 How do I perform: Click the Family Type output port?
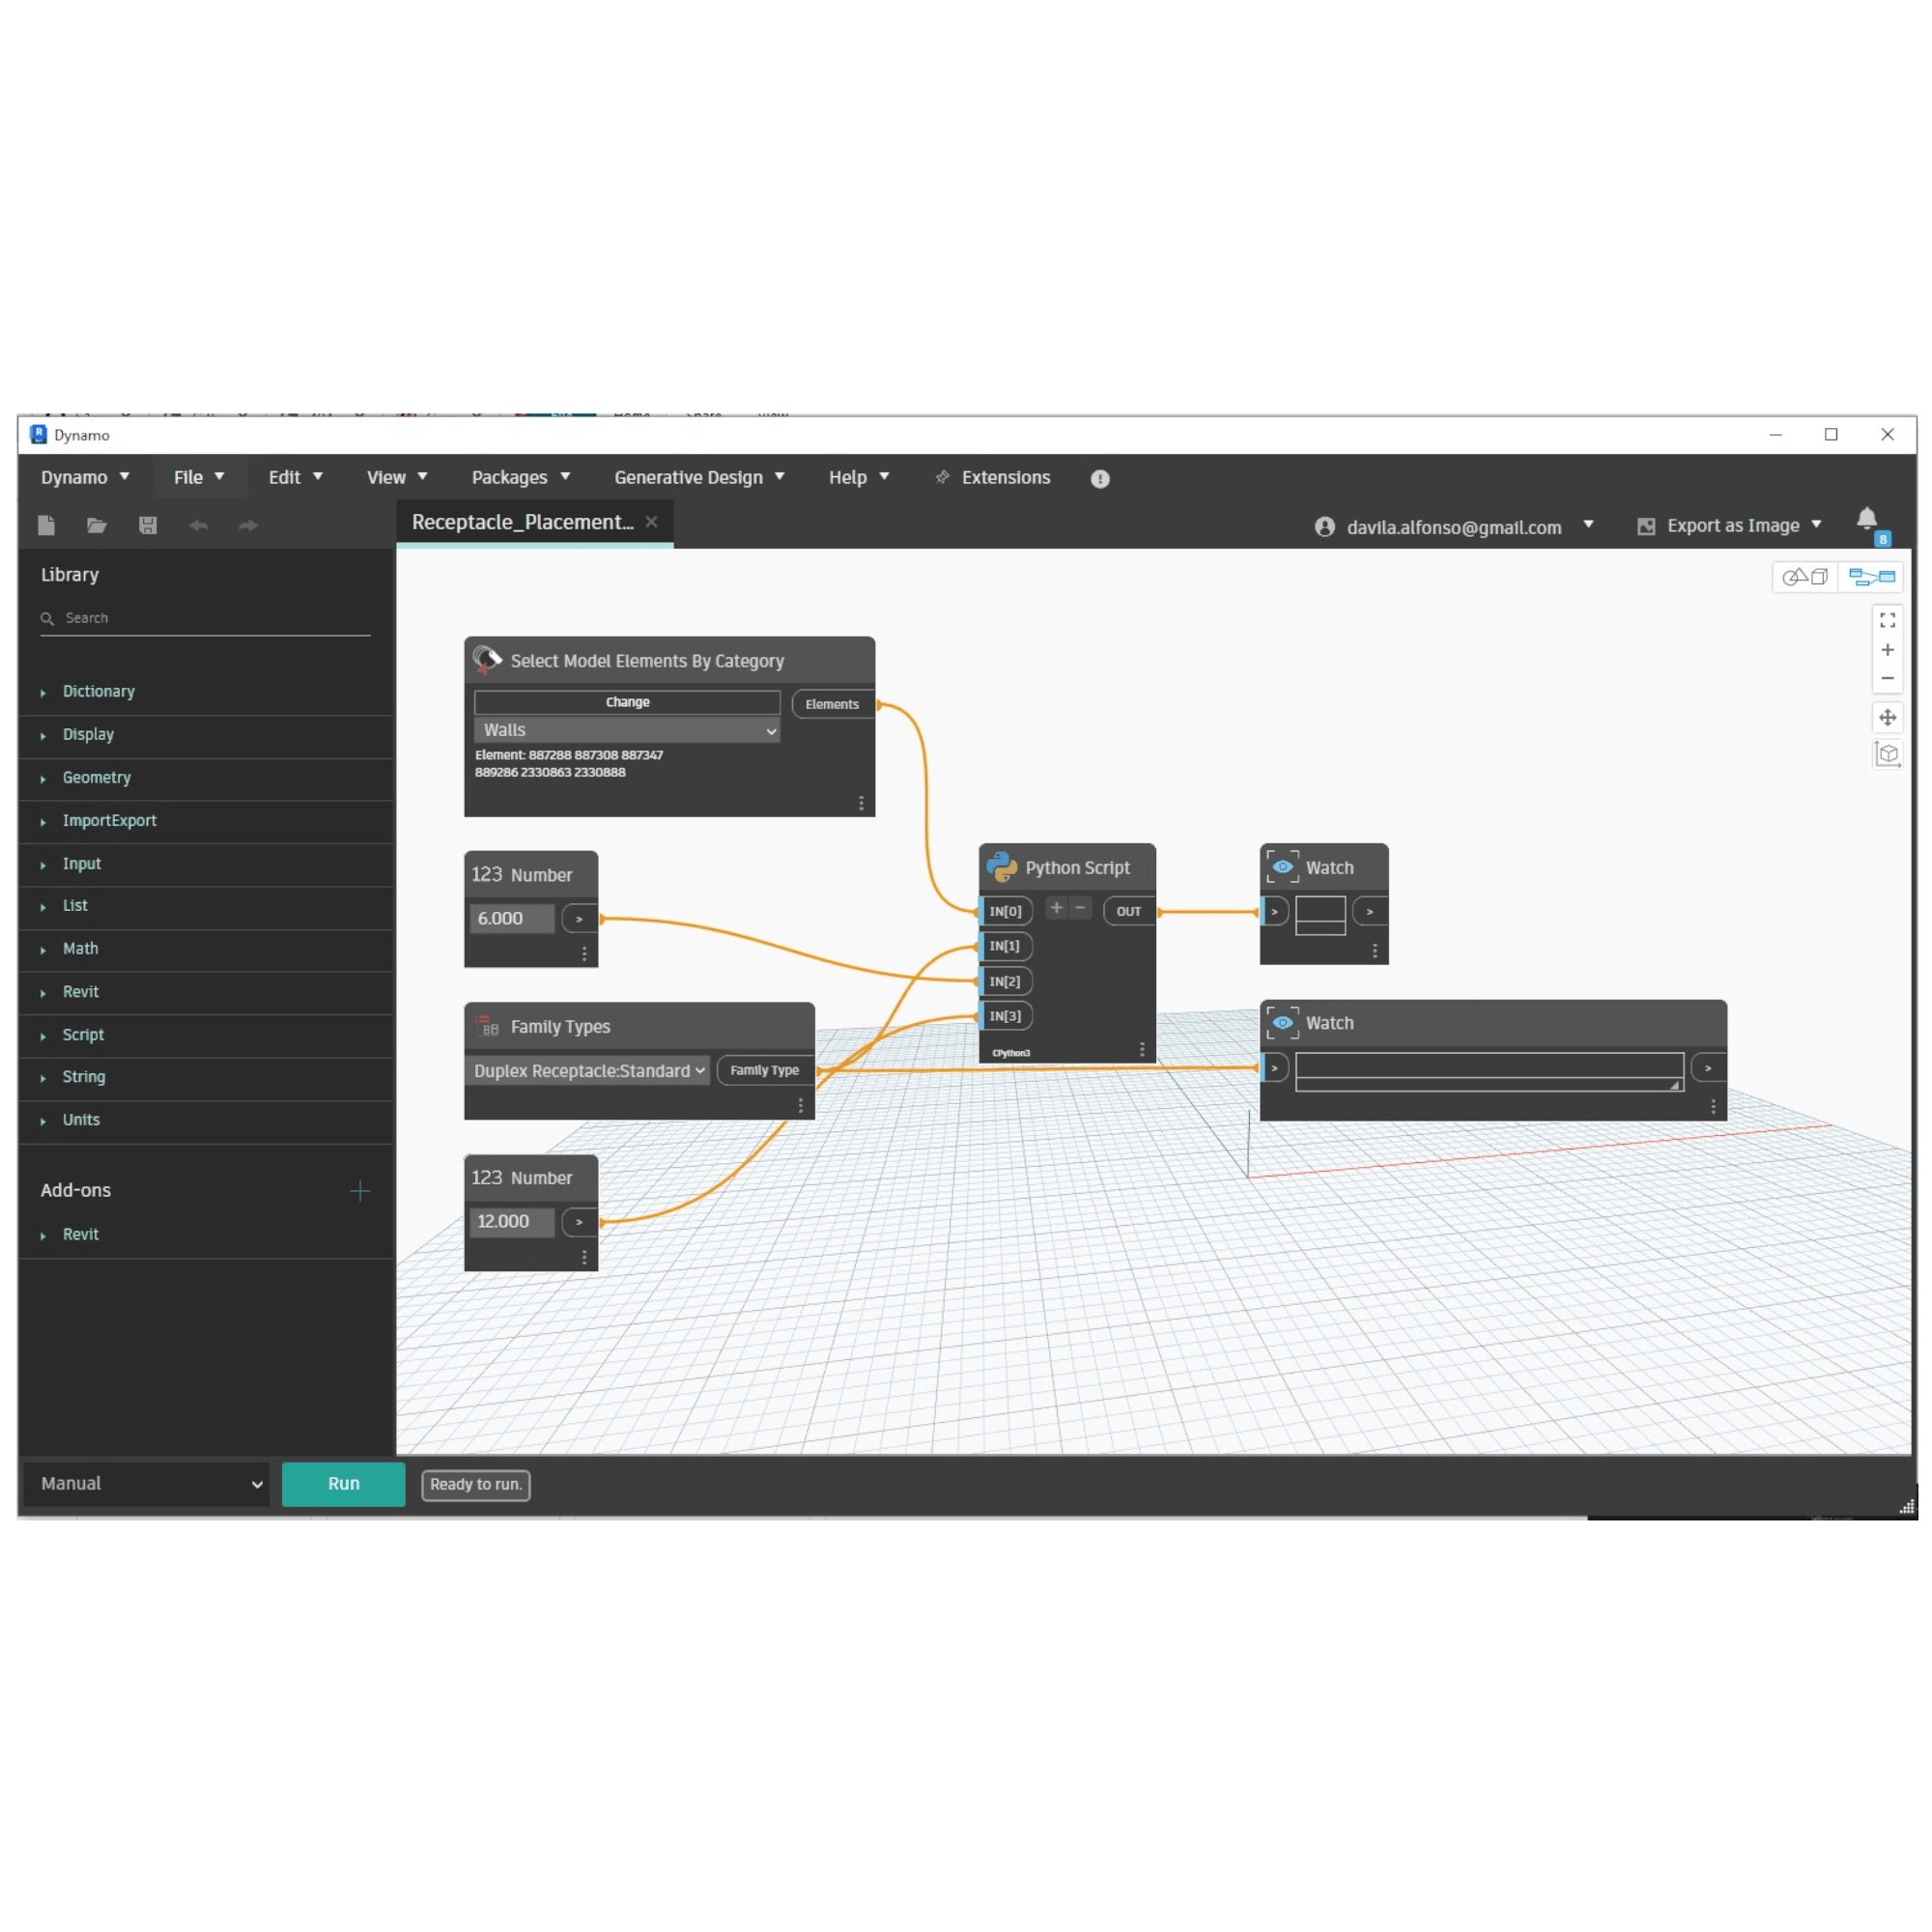765,1070
